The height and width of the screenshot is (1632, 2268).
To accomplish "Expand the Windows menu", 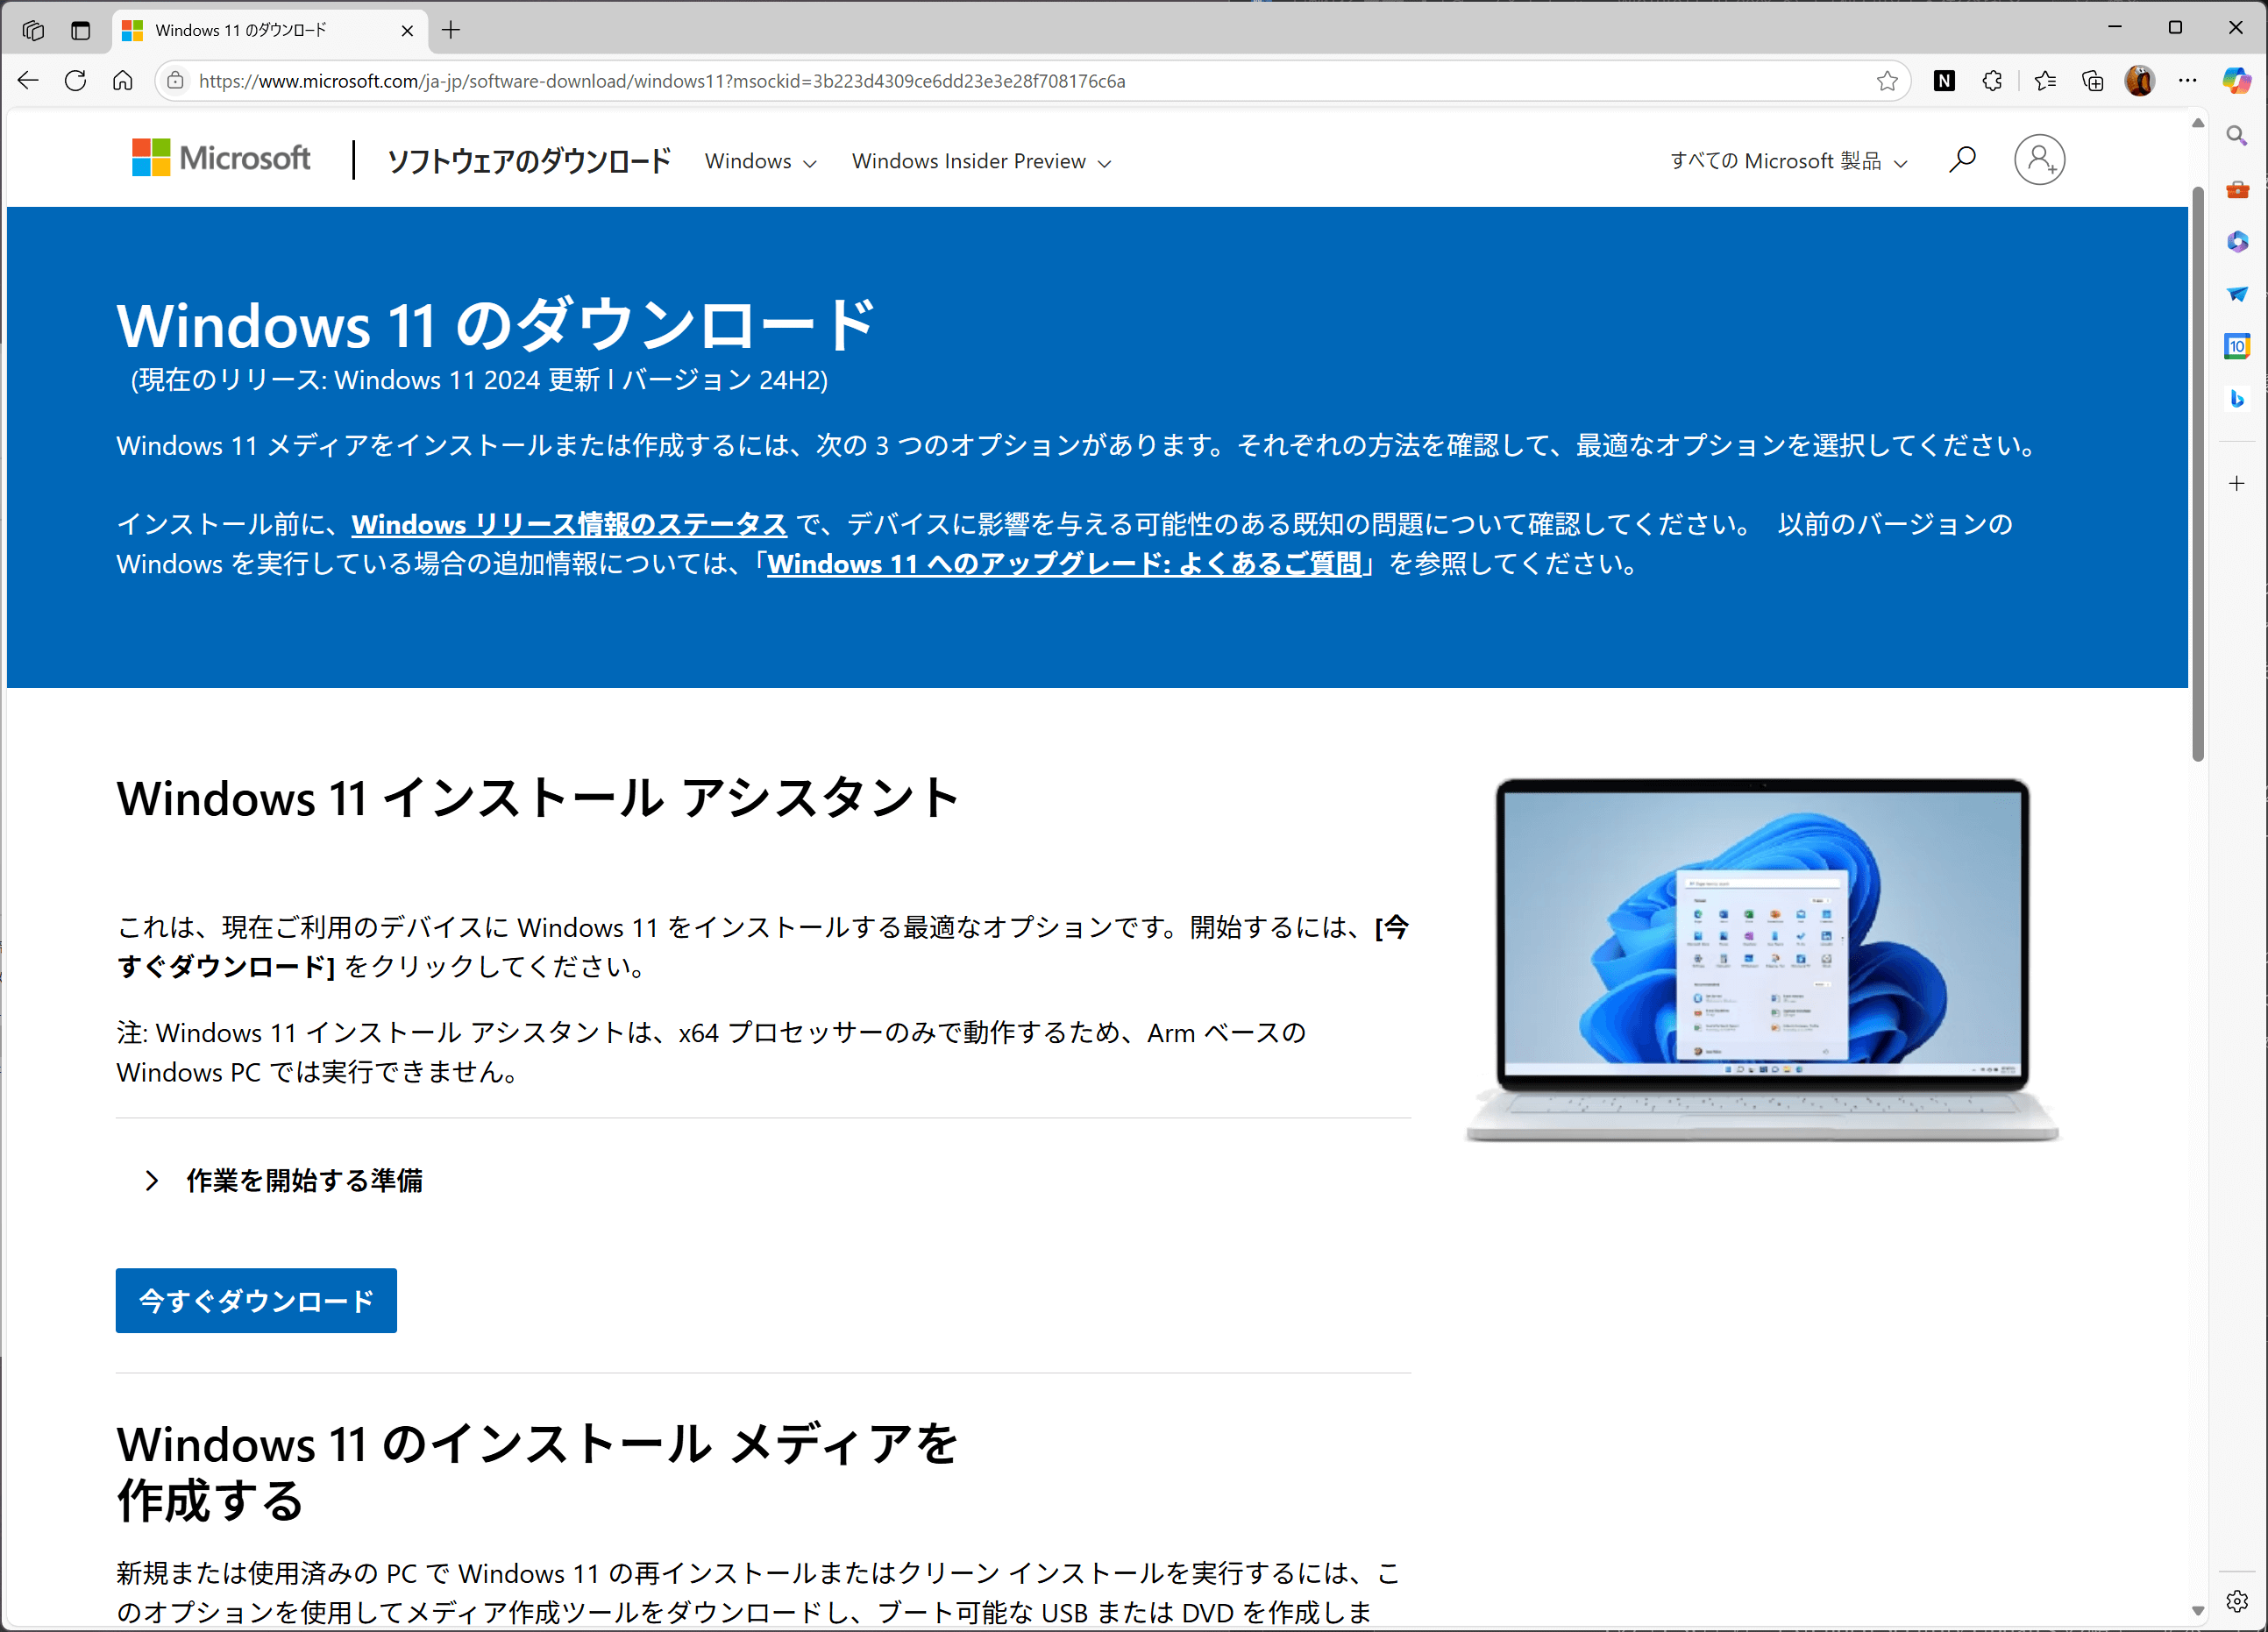I will [x=761, y=161].
